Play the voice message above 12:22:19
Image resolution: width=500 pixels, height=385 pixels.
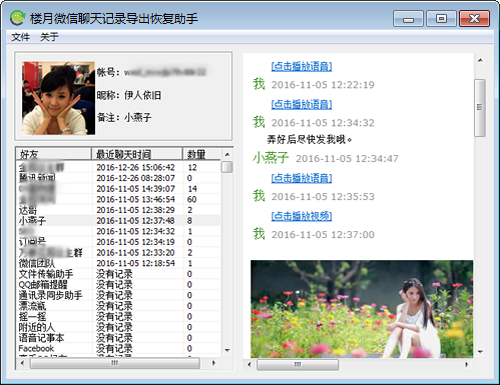pos(302,66)
